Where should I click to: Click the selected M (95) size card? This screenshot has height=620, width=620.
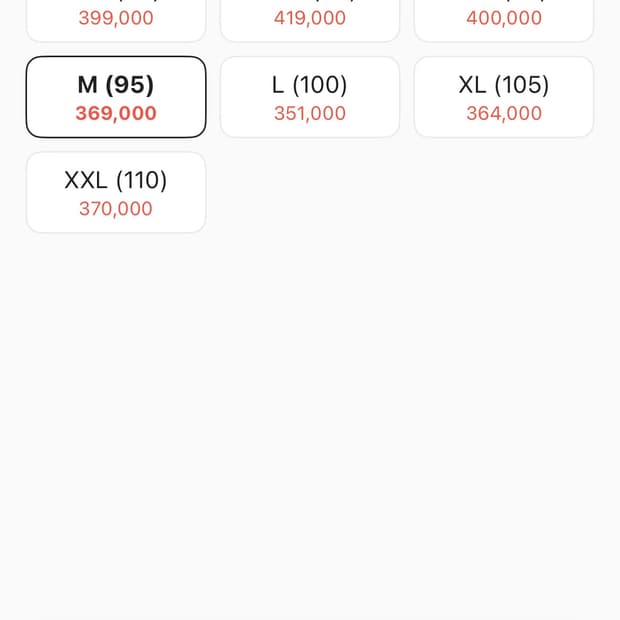click(116, 97)
